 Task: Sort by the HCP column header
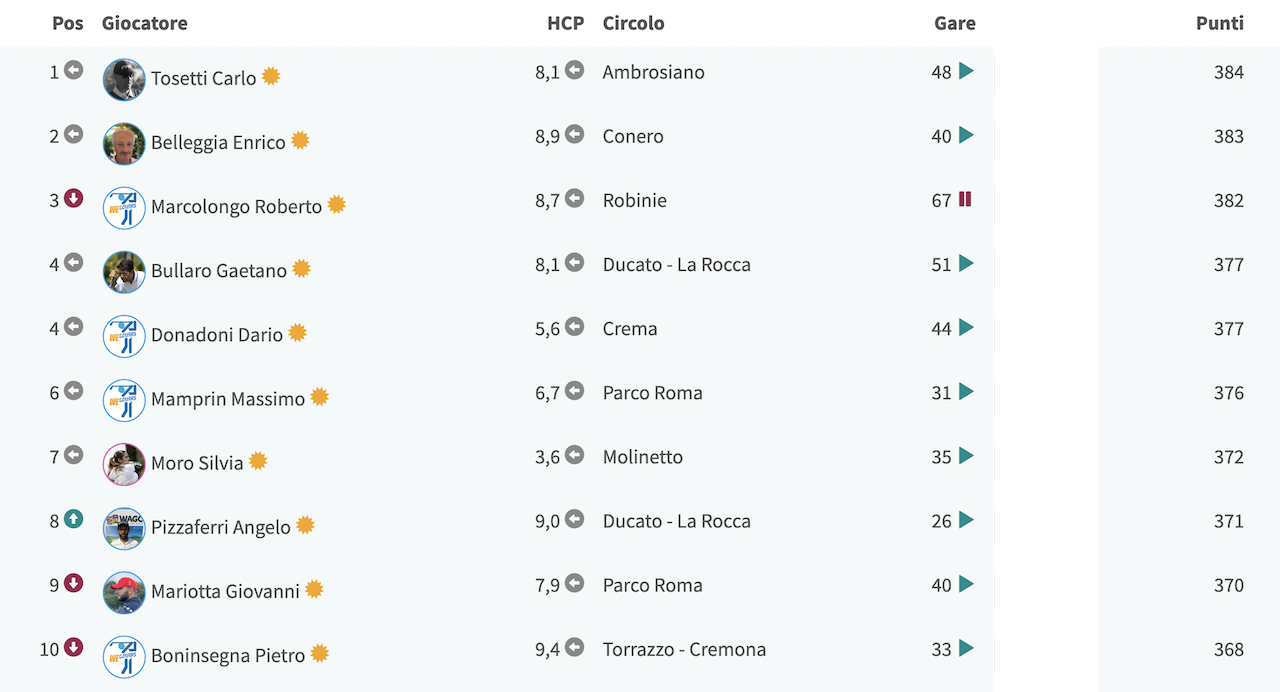(566, 23)
